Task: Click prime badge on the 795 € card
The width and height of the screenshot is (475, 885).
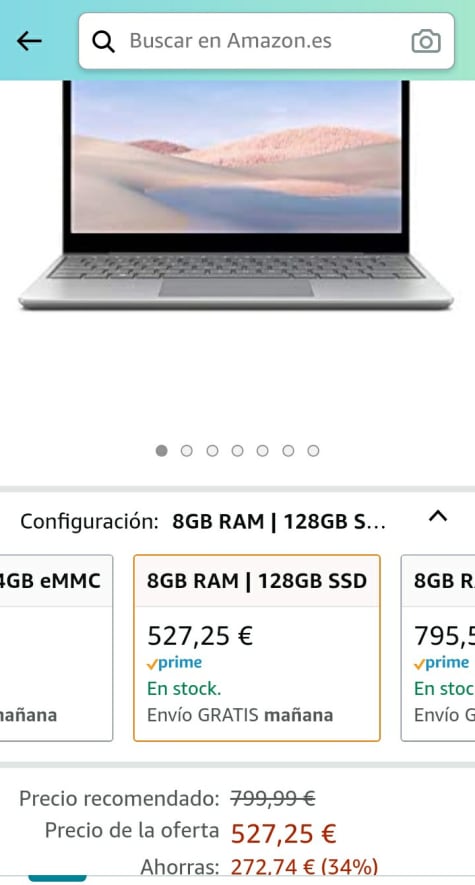Action: [x=442, y=663]
